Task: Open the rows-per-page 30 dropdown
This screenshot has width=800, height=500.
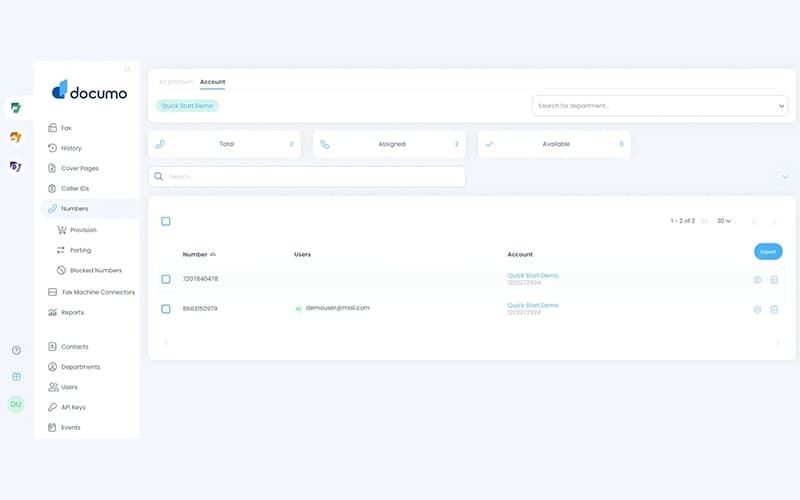Action: tap(723, 221)
